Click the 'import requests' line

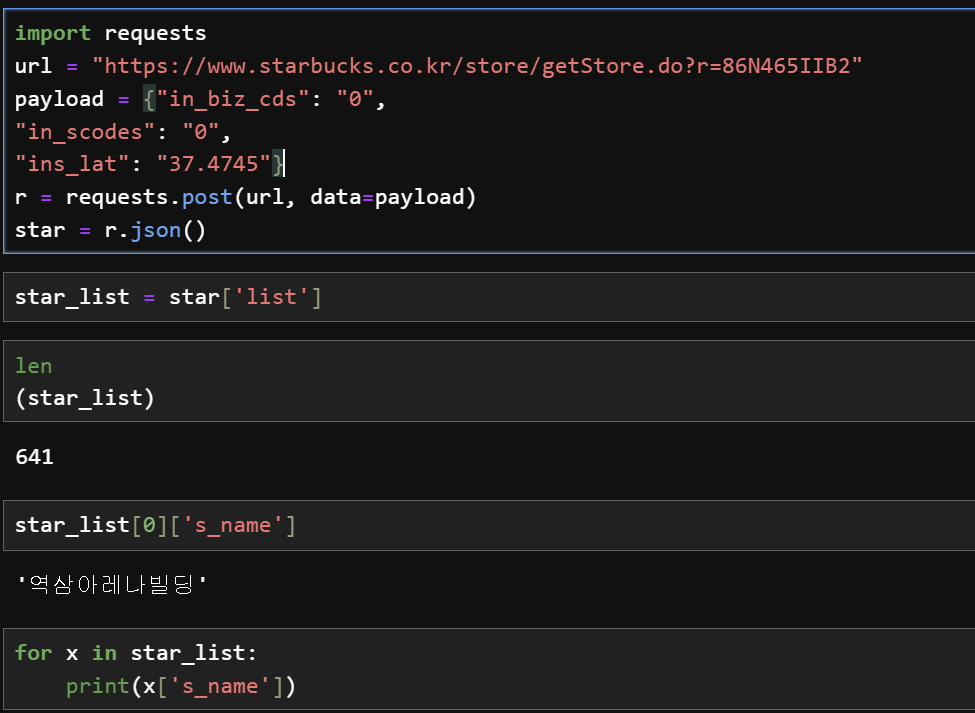[x=110, y=33]
